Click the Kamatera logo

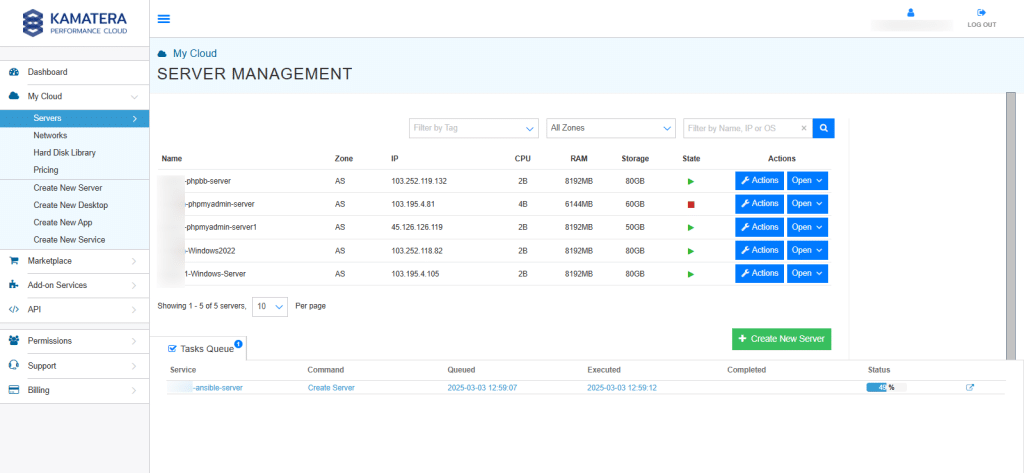[75, 23]
